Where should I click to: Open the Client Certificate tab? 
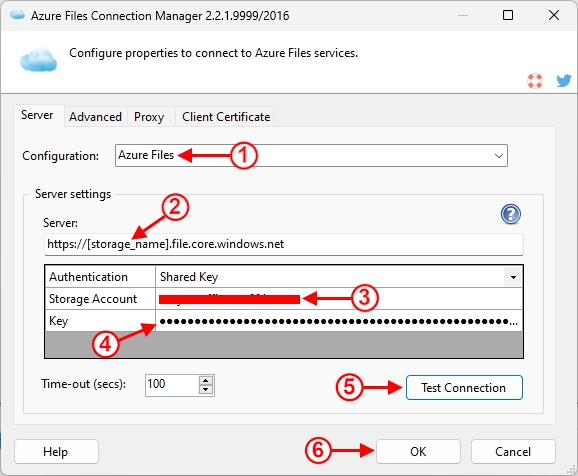tap(226, 117)
